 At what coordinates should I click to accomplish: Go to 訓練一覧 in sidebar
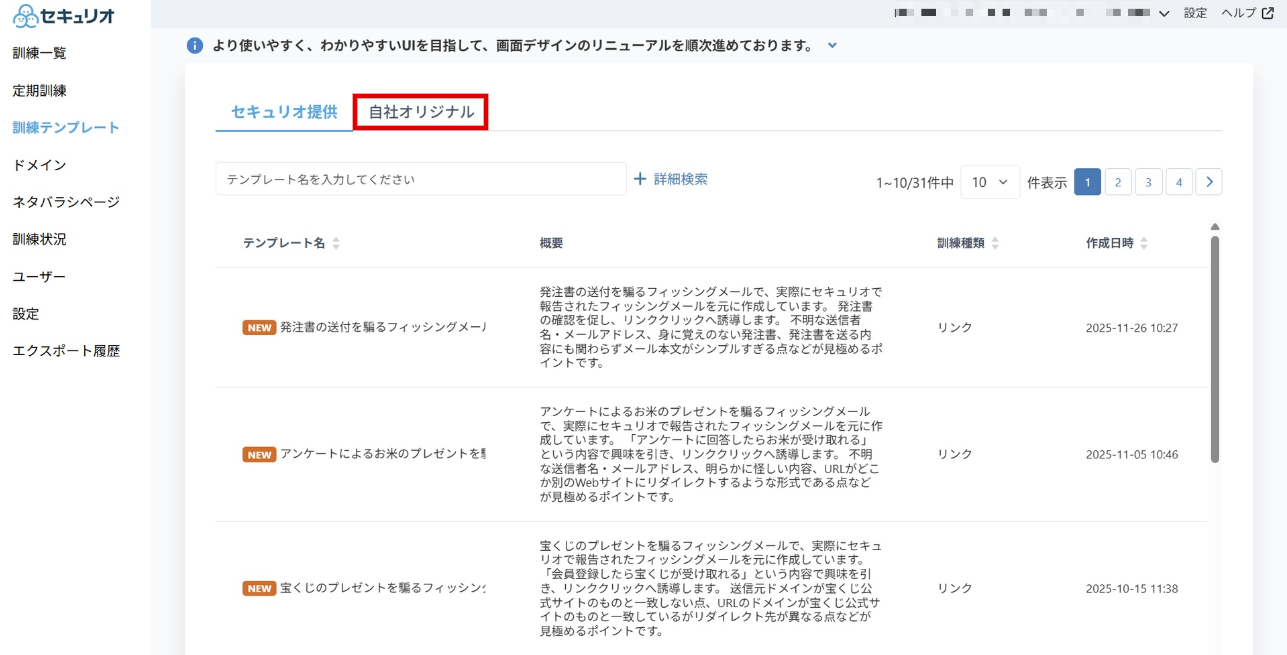39,53
